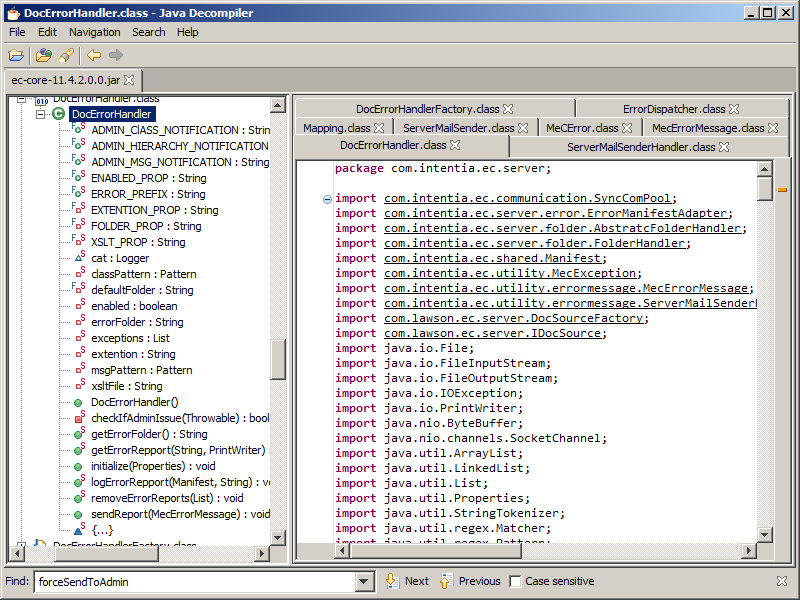Click the tree panel vertical scrollbar thumb
The width and height of the screenshot is (800, 600).
pos(278,358)
